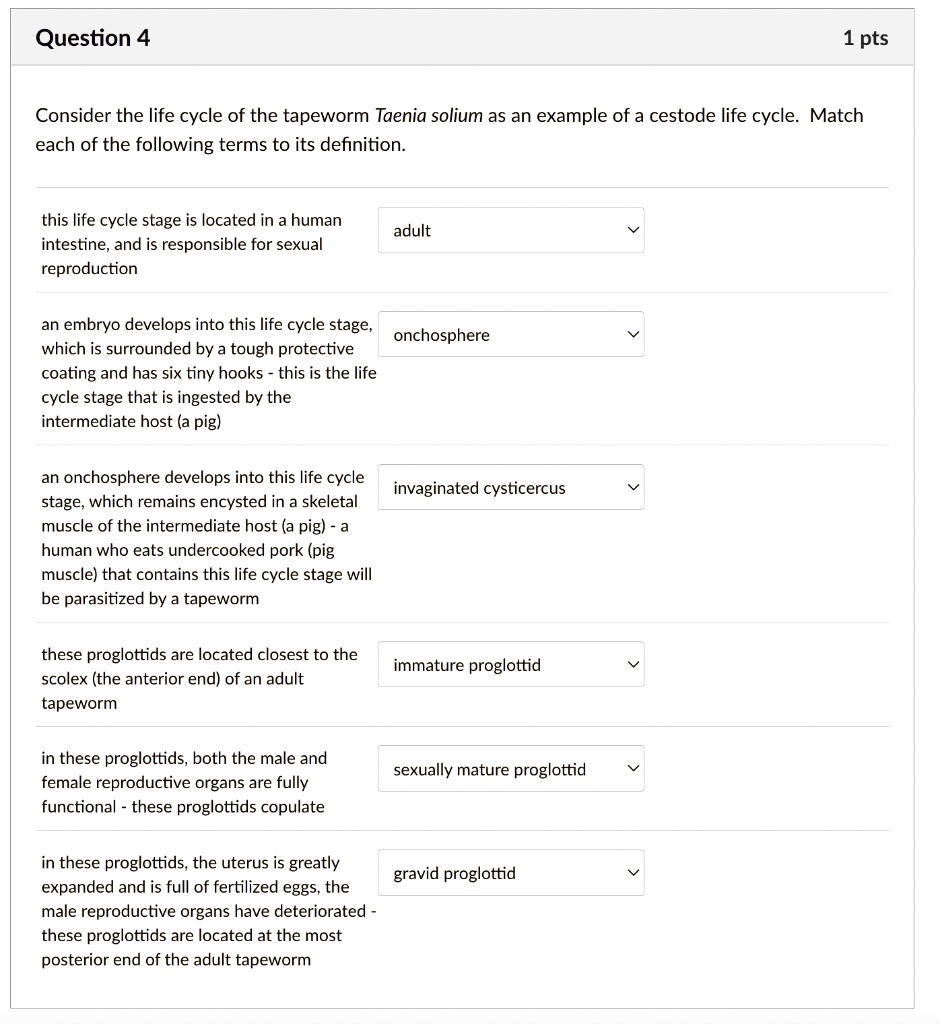The image size is (940, 1024).
Task: Open the chevron on the adult dropdown
Action: [x=632, y=230]
